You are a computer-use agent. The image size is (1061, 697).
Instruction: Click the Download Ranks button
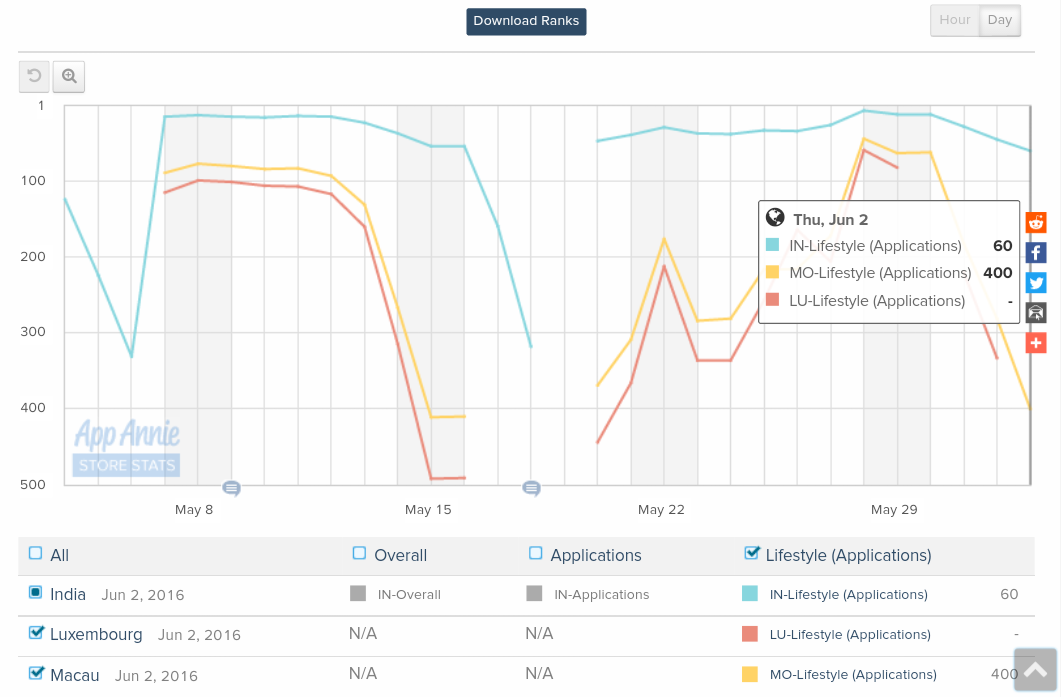pos(526,21)
